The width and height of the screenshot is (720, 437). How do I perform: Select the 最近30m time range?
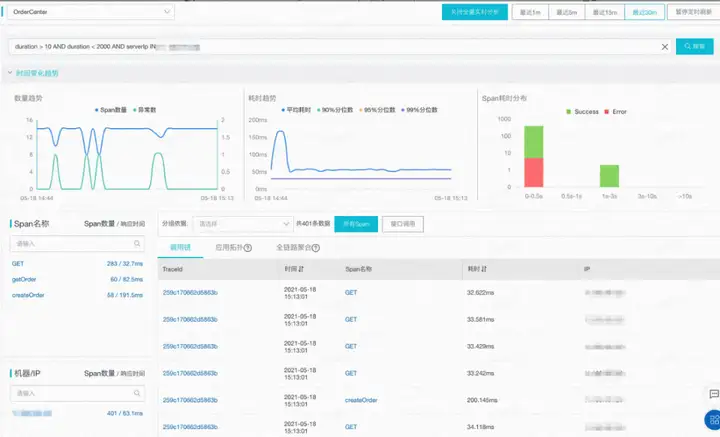point(644,12)
